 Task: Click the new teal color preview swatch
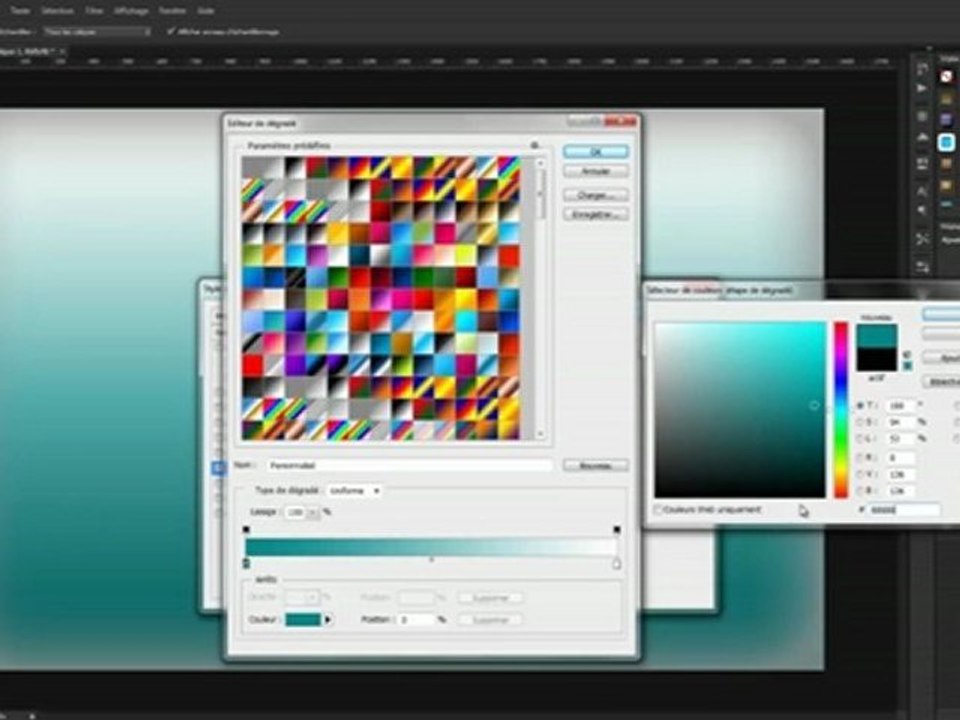pyautogui.click(x=877, y=336)
